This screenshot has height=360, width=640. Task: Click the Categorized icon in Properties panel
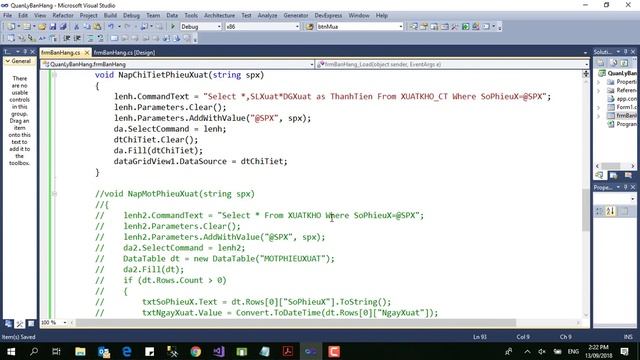(600, 211)
